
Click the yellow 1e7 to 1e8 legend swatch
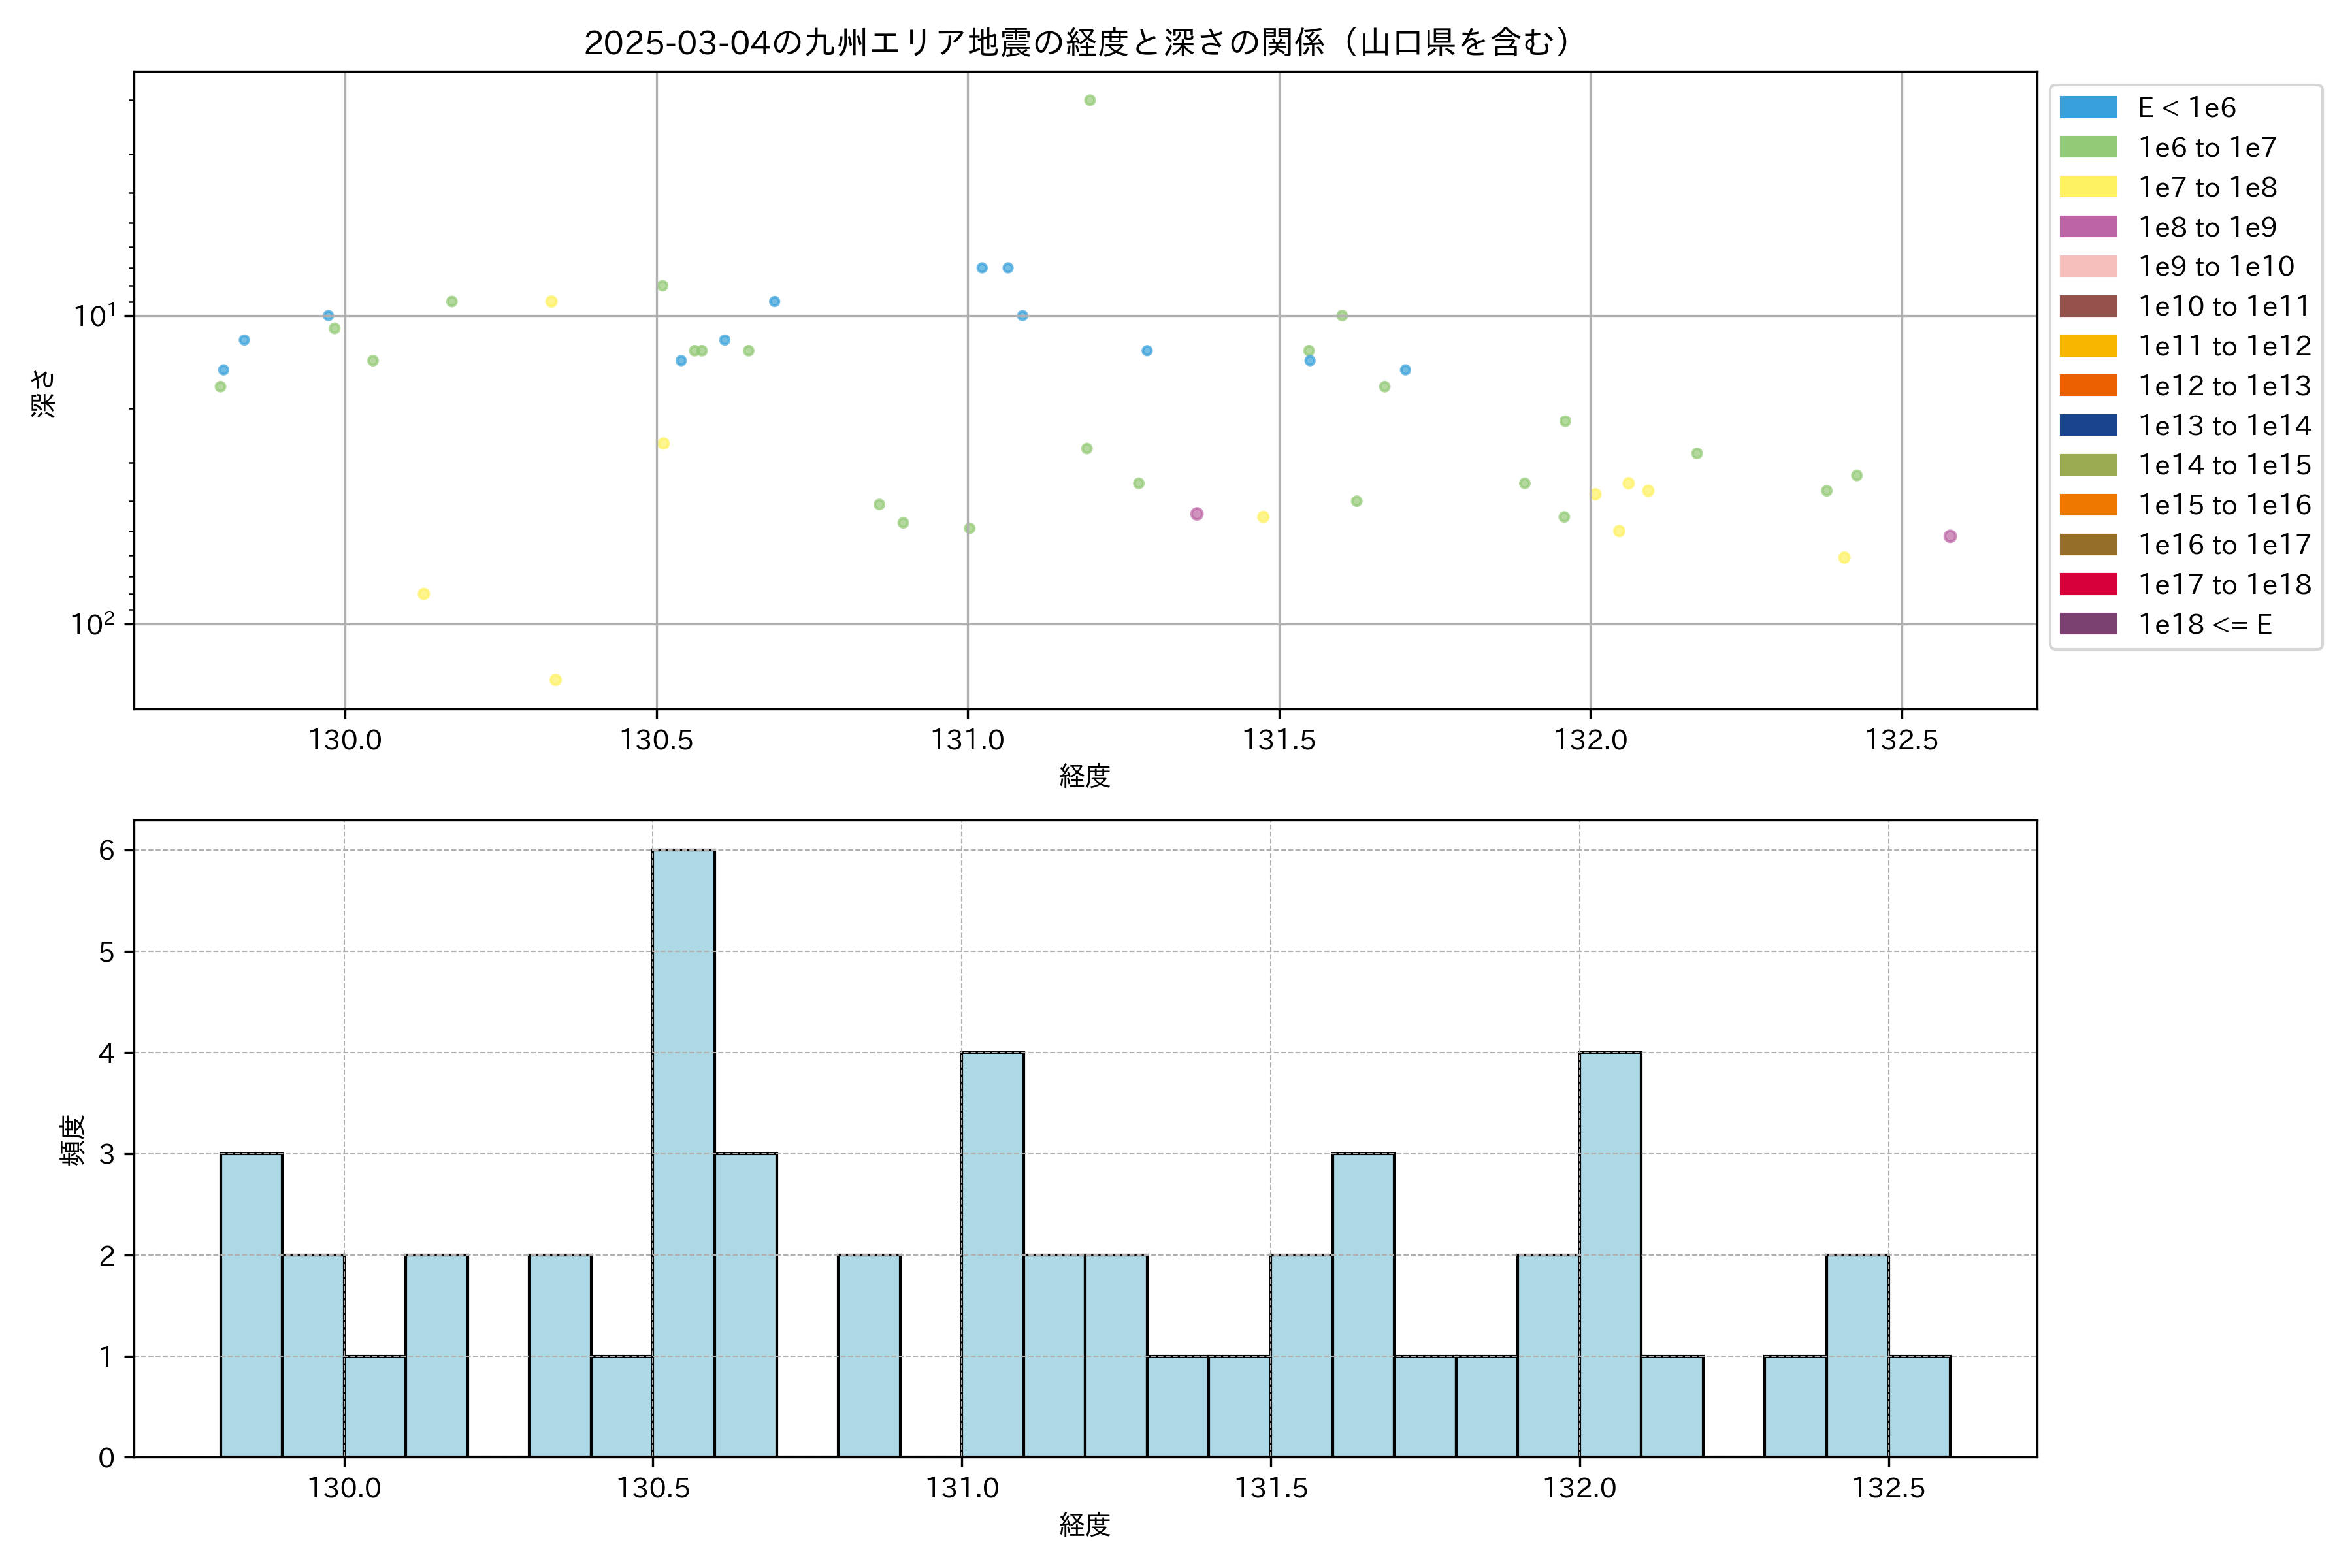coord(2088,187)
